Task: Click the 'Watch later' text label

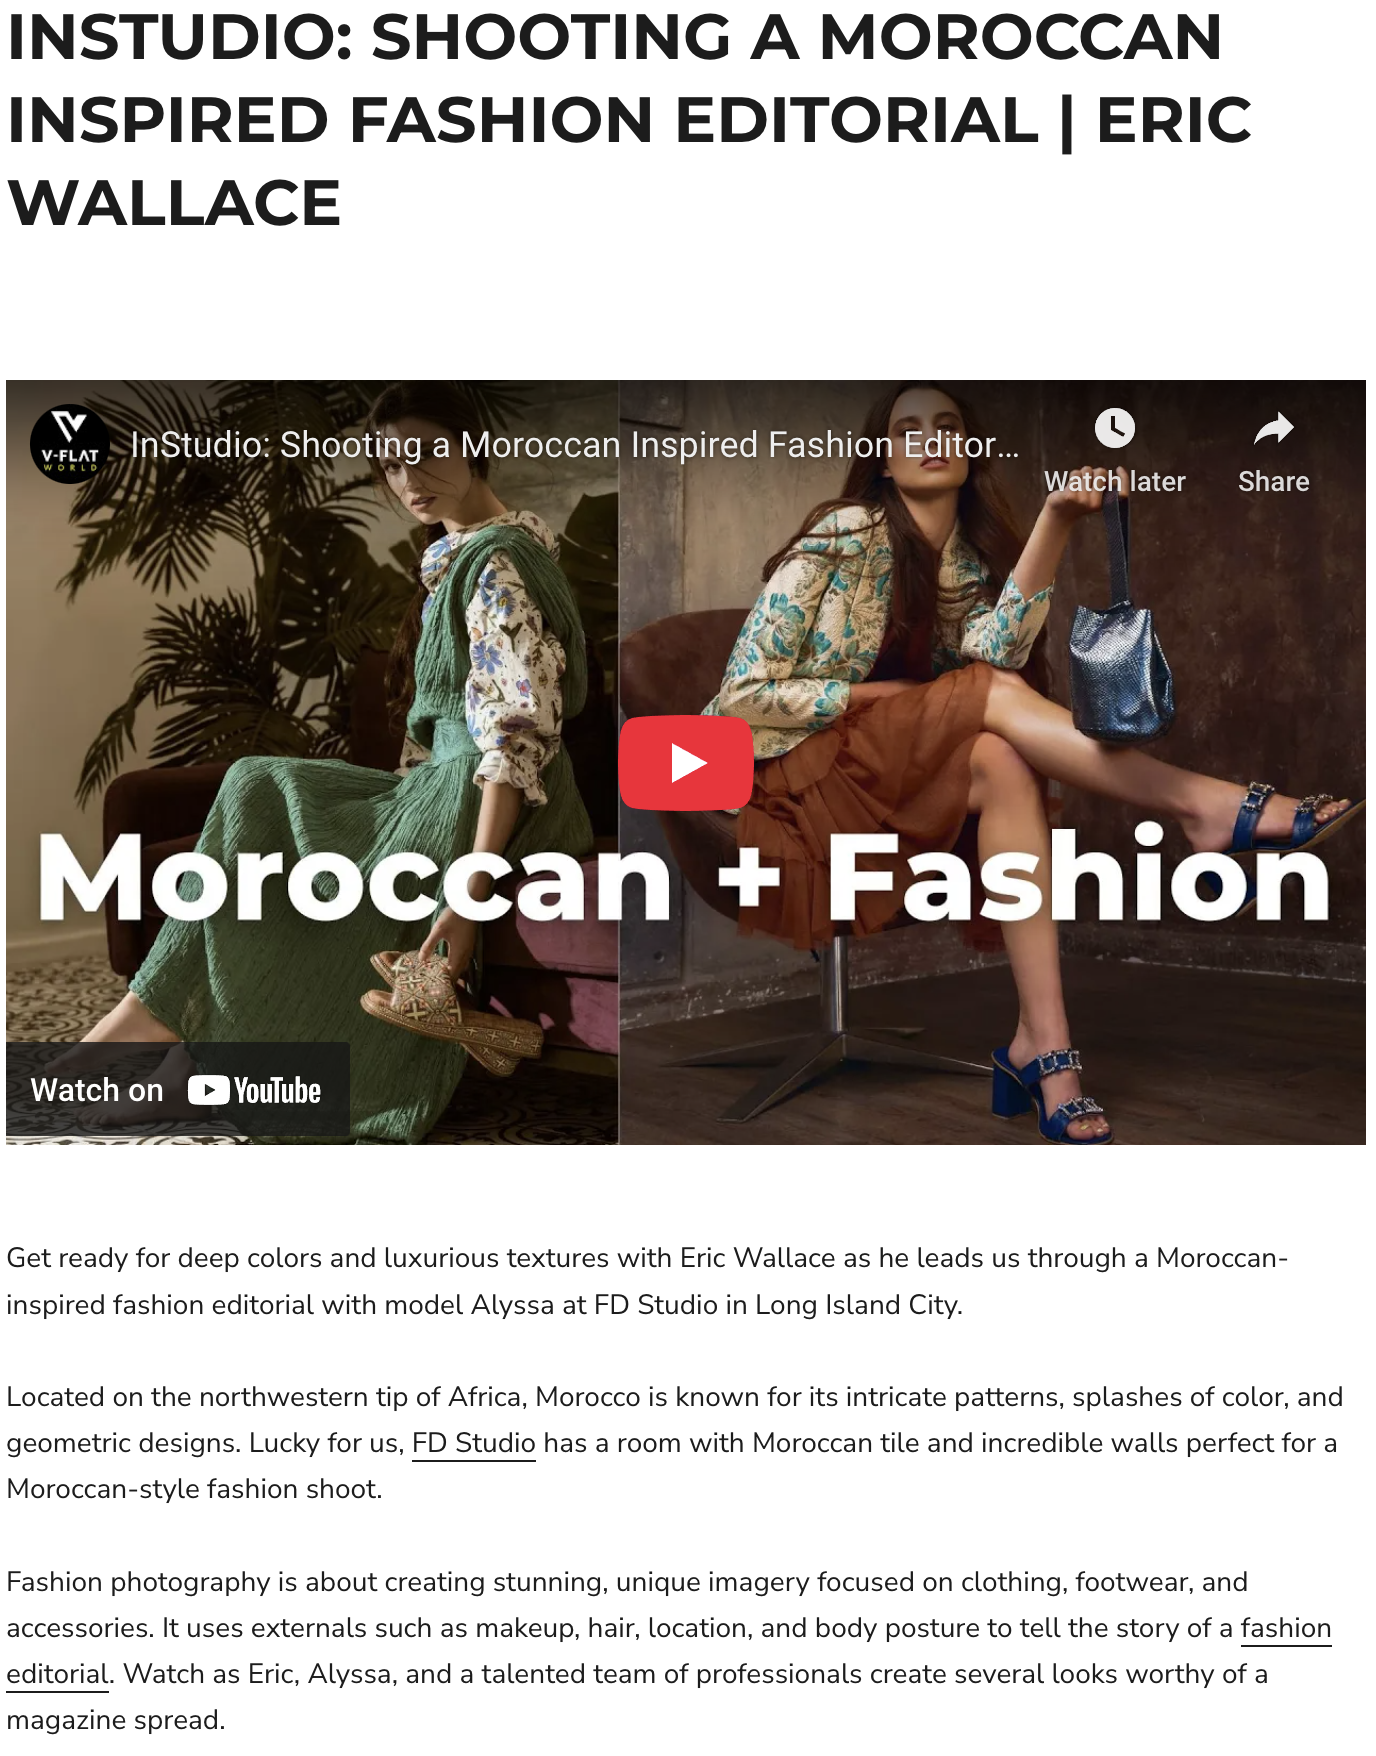Action: 1115,482
